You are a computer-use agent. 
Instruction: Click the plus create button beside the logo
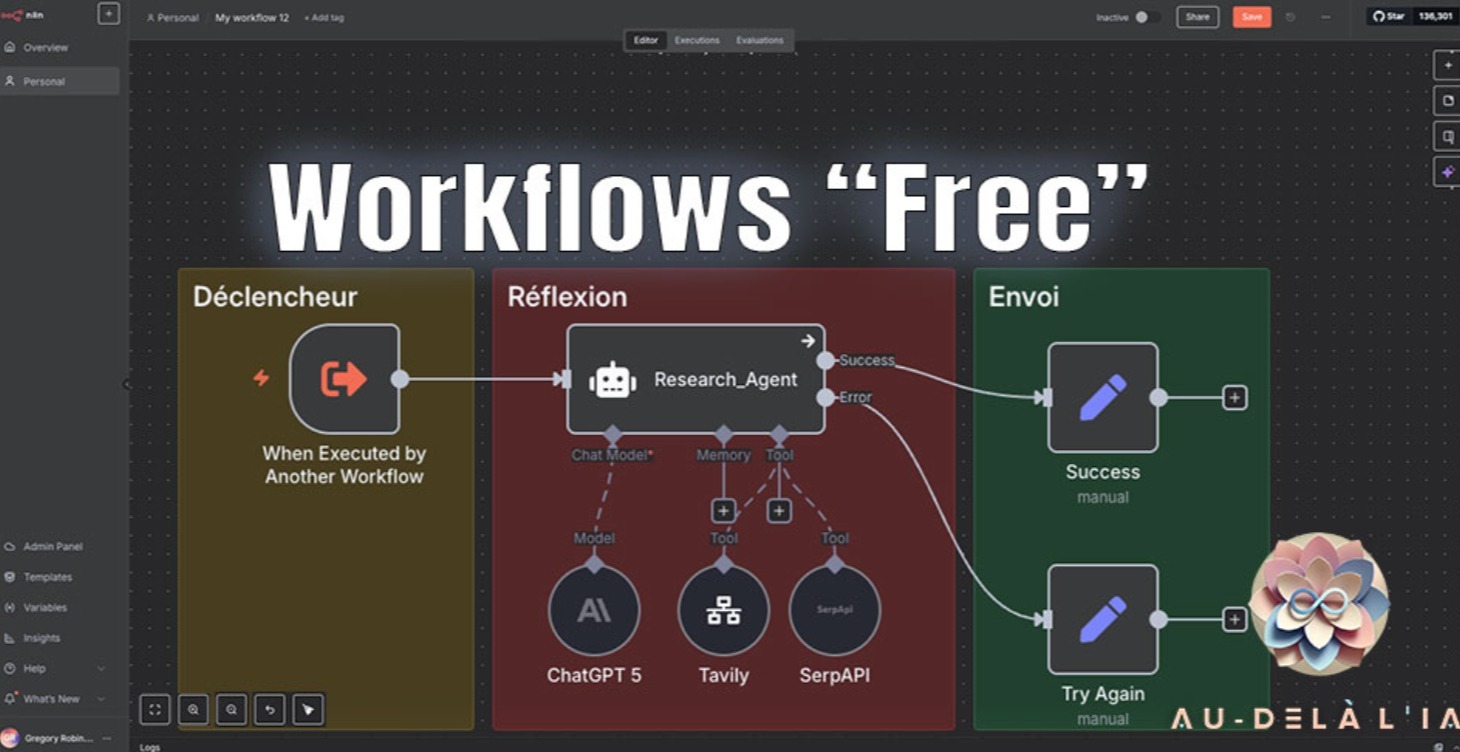(108, 14)
